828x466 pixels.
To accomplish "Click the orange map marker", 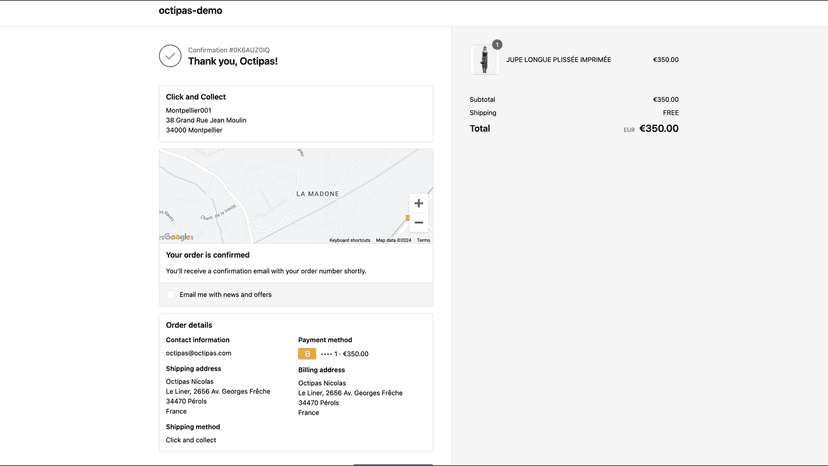I will pos(407,218).
